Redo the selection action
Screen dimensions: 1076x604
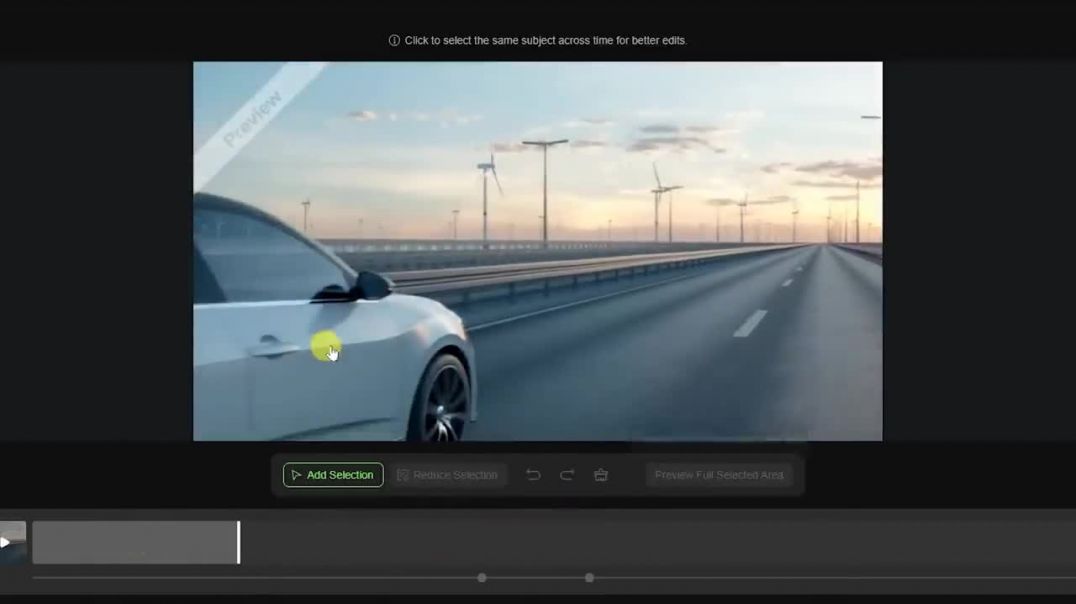click(x=567, y=475)
